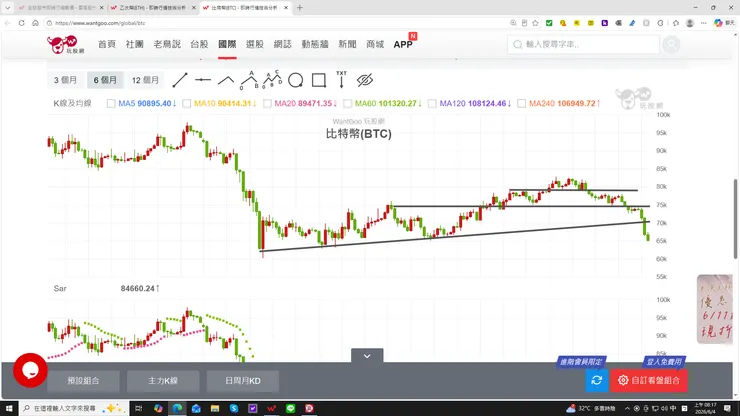Select the circle drawing tool

click(x=295, y=80)
